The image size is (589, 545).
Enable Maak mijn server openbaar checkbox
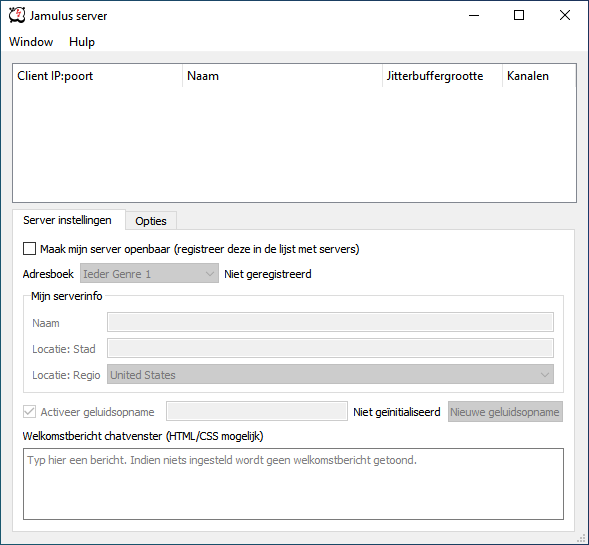[29, 249]
